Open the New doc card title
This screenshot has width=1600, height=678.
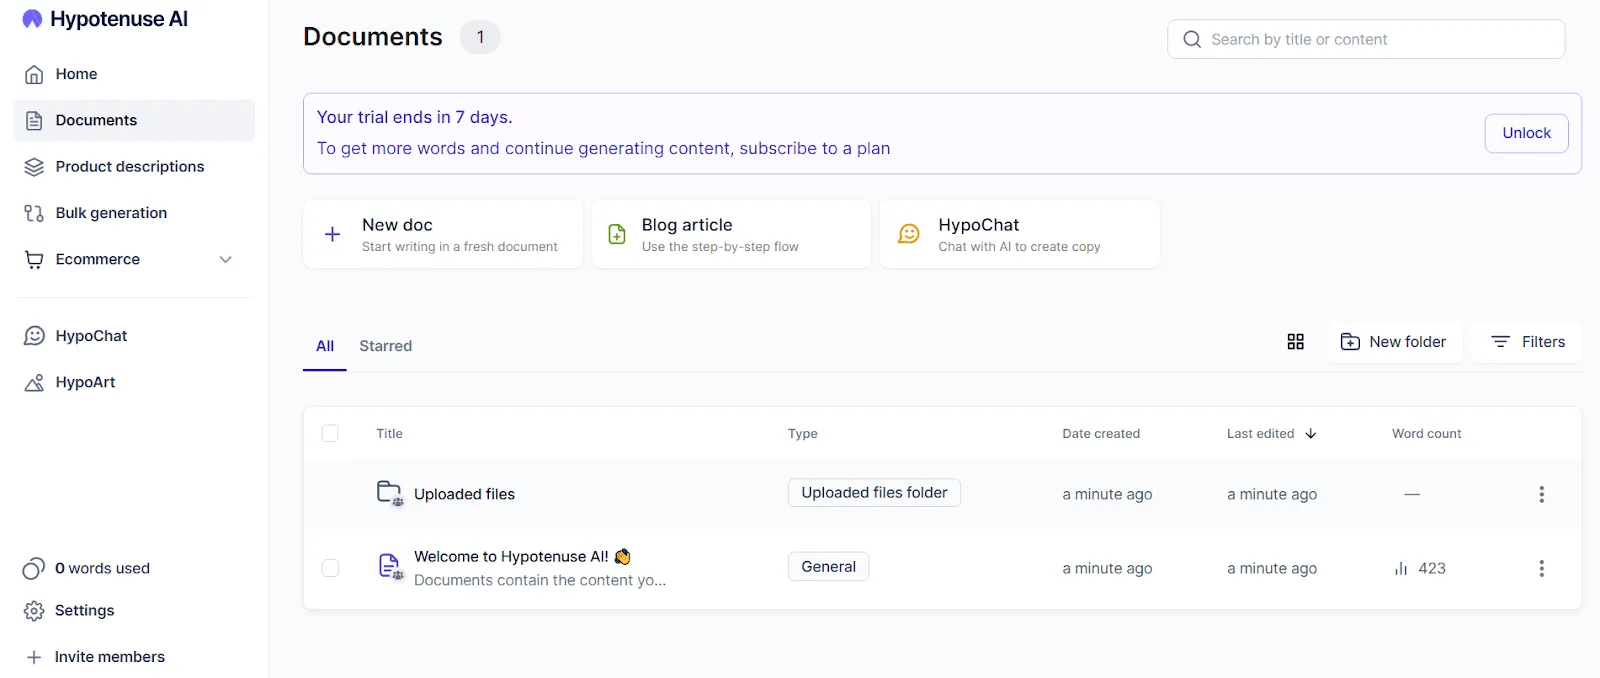pos(397,225)
